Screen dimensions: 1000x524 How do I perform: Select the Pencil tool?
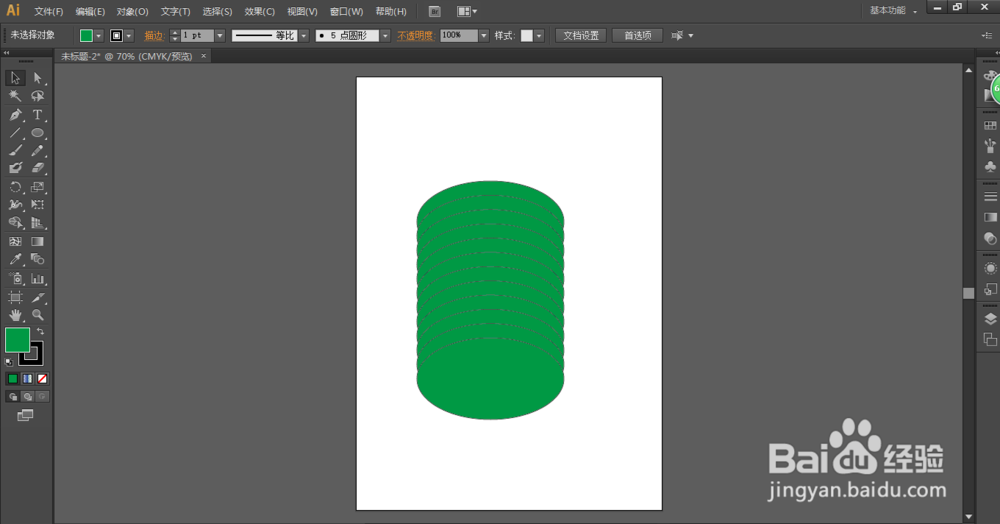click(x=38, y=150)
